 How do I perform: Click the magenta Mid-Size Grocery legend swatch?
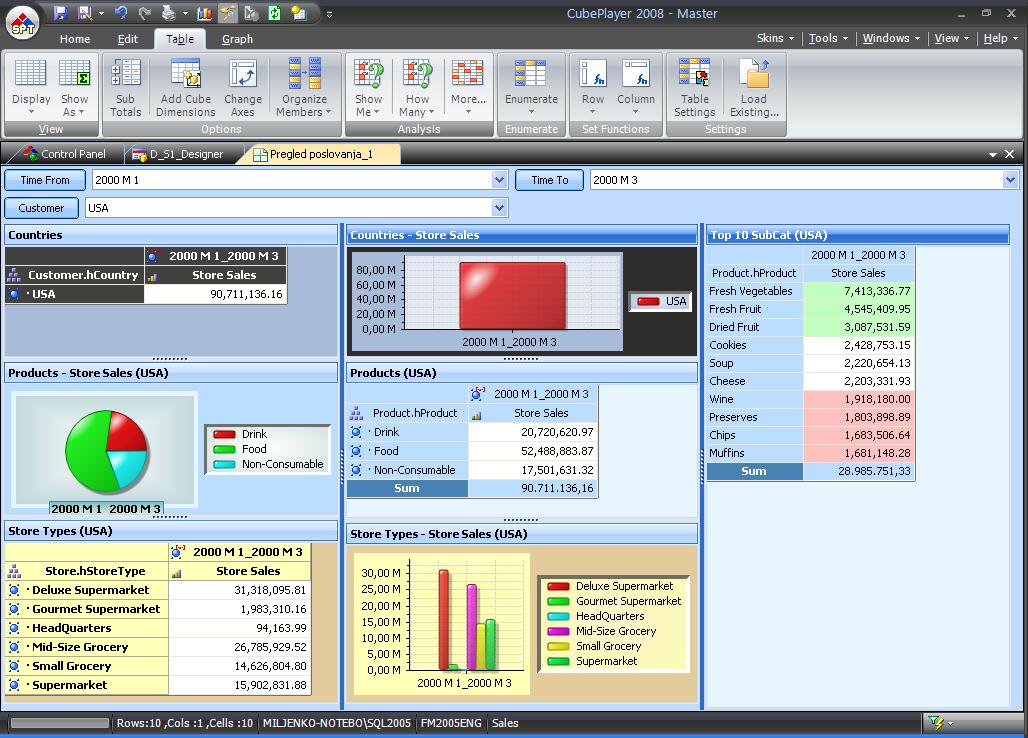coord(559,631)
